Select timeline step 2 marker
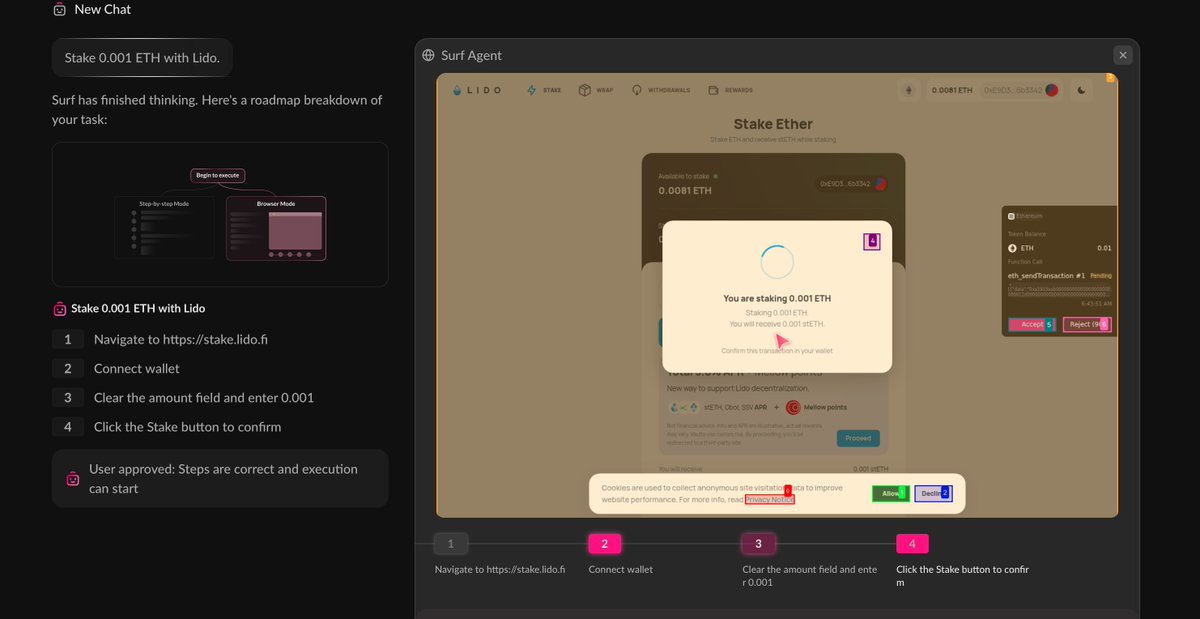Viewport: 1200px width, 619px height. pos(605,544)
